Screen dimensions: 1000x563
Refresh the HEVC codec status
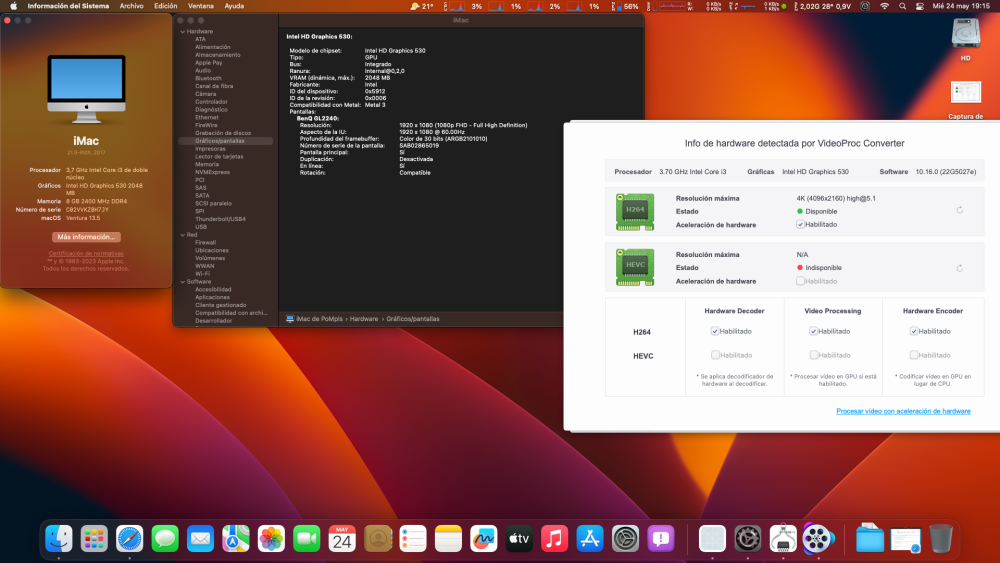pos(959,268)
